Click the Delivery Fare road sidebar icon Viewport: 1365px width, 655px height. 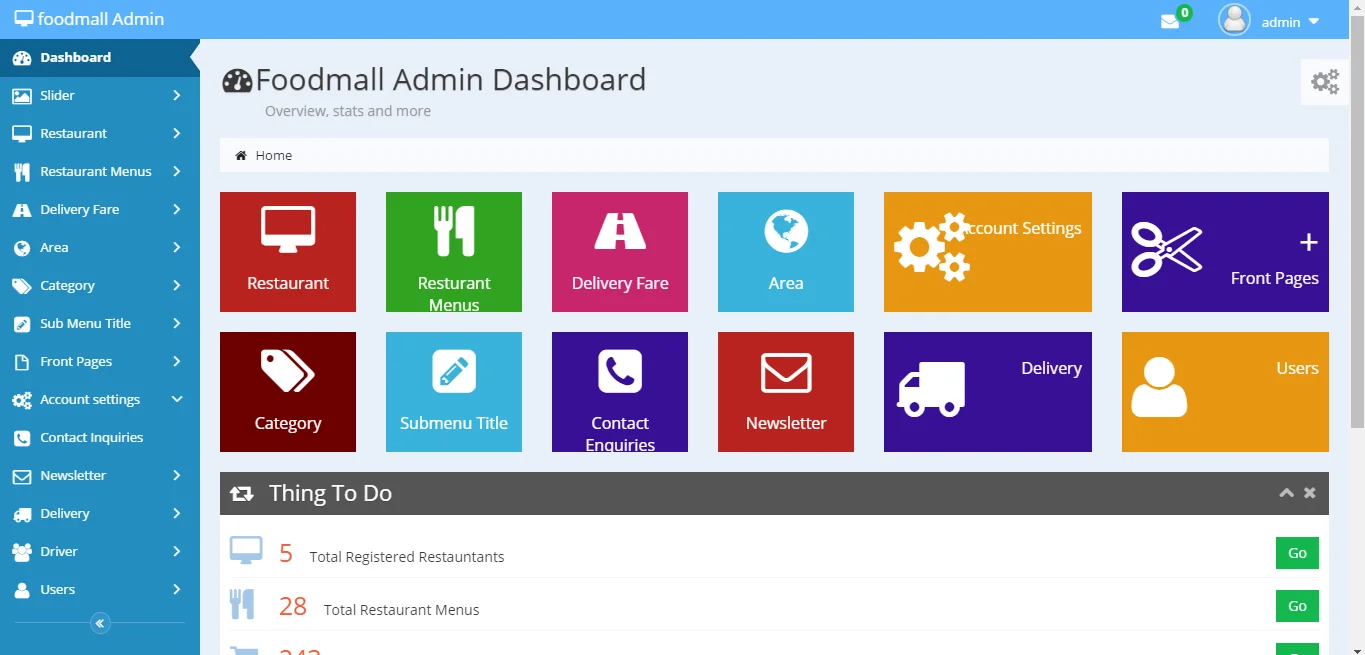(x=22, y=210)
